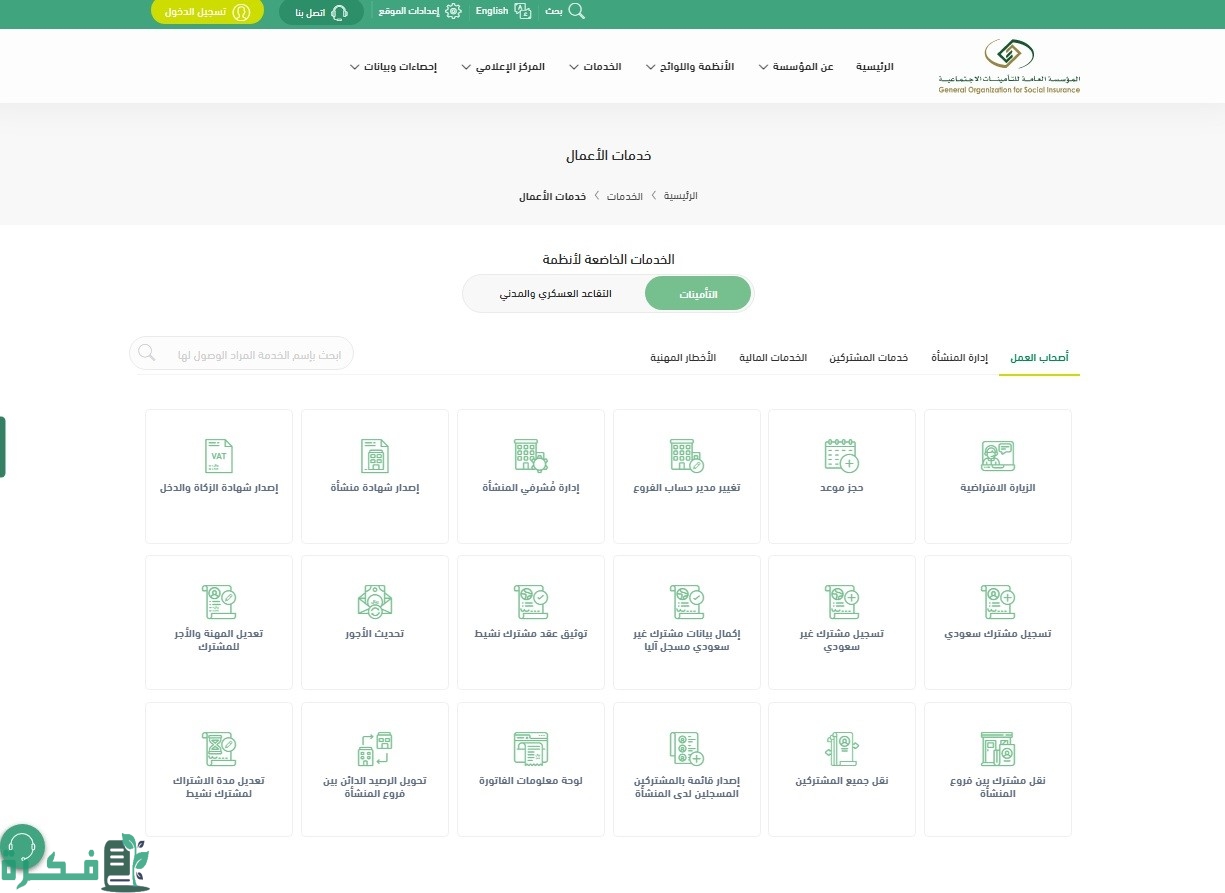This screenshot has height=893, width=1225.
Task: Select the الخدمات المالية tab
Action: point(772,358)
